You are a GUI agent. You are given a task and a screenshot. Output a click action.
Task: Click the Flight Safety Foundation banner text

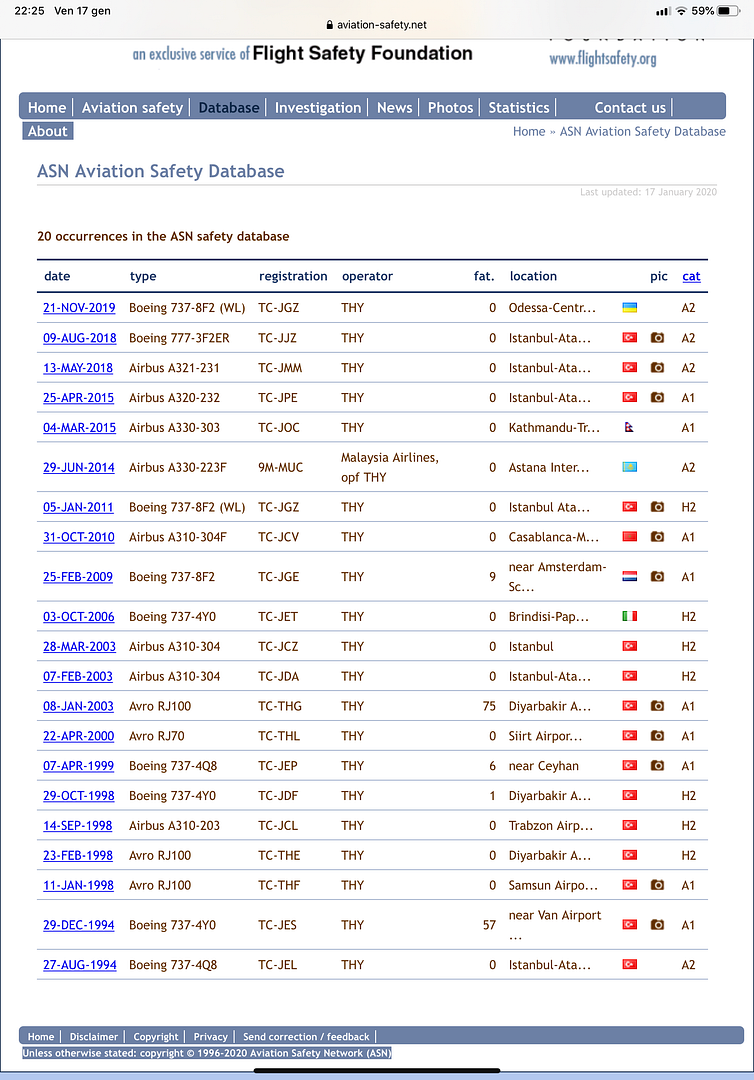(x=362, y=53)
